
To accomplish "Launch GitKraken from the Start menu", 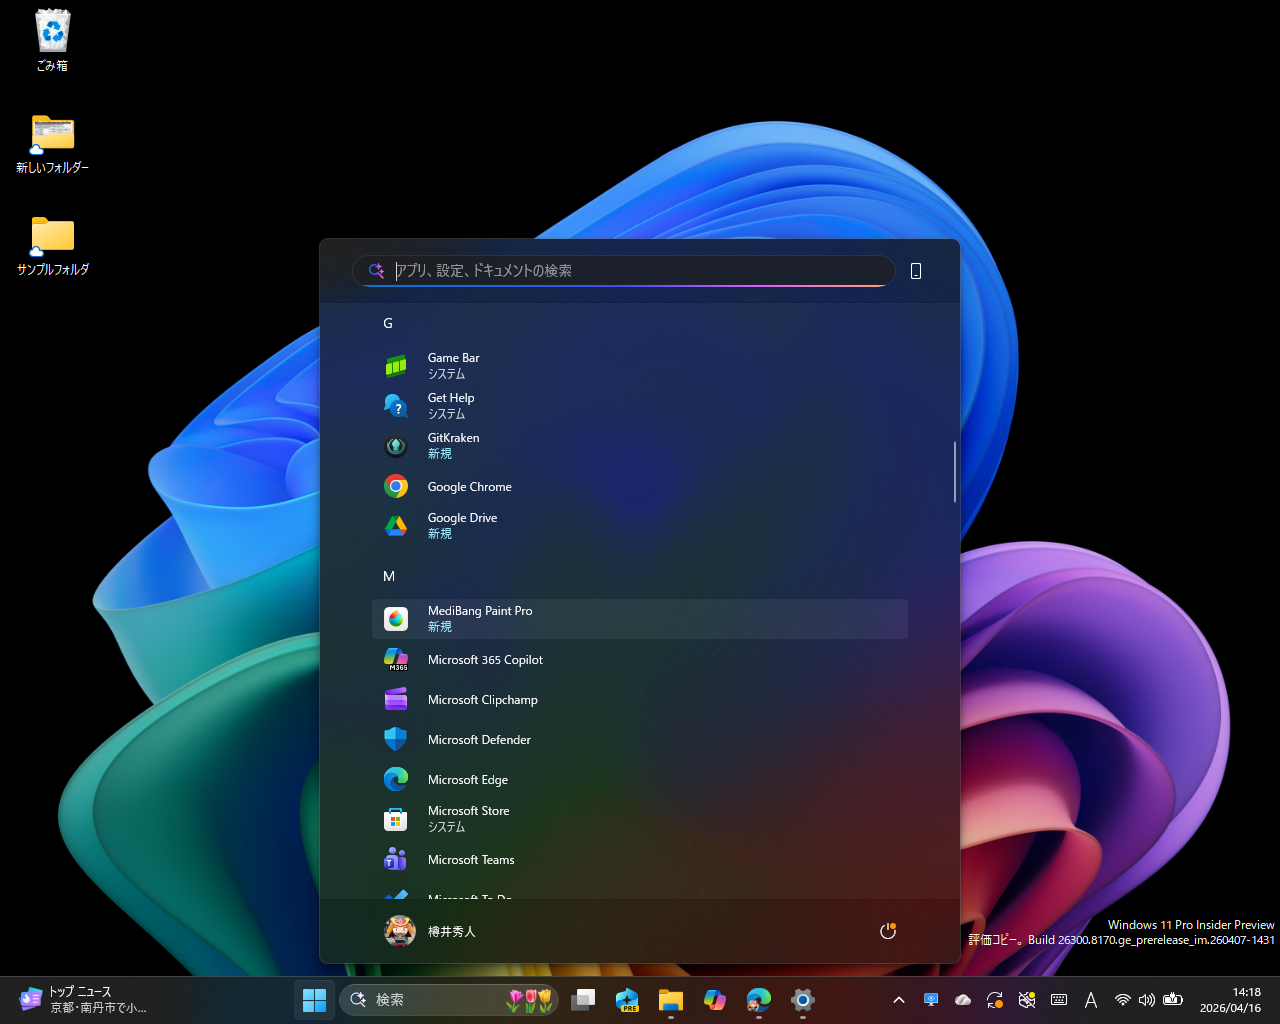I will (x=640, y=446).
